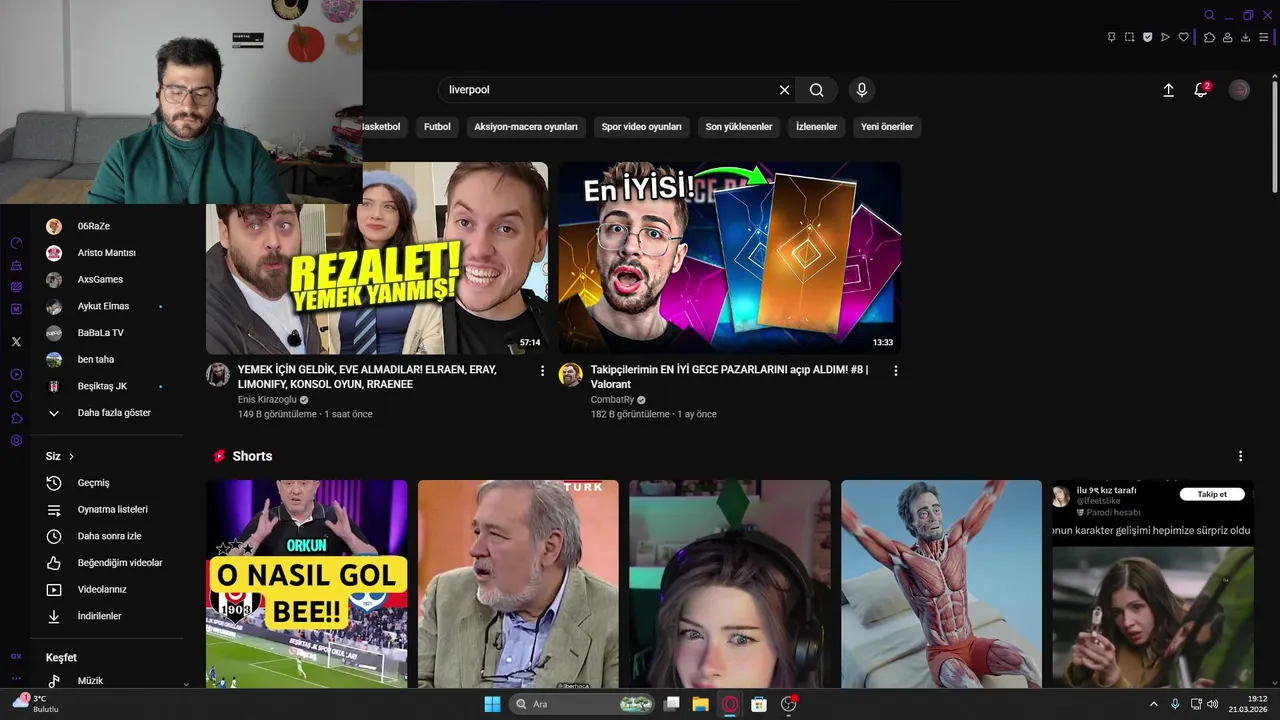Viewport: 1280px width, 720px height.
Task: Clear the liverpool search text with X
Action: tap(784, 90)
